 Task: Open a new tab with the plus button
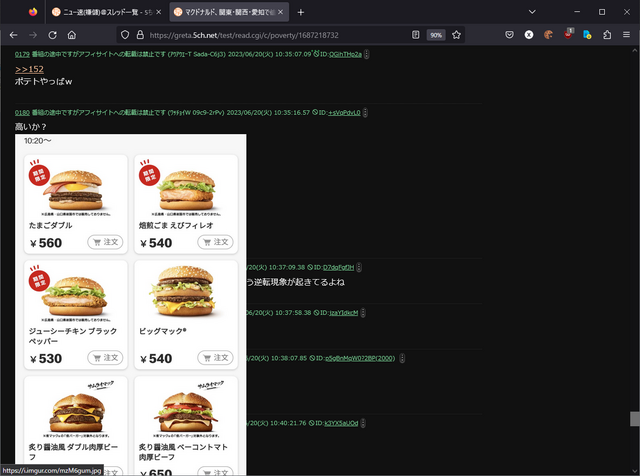301,12
